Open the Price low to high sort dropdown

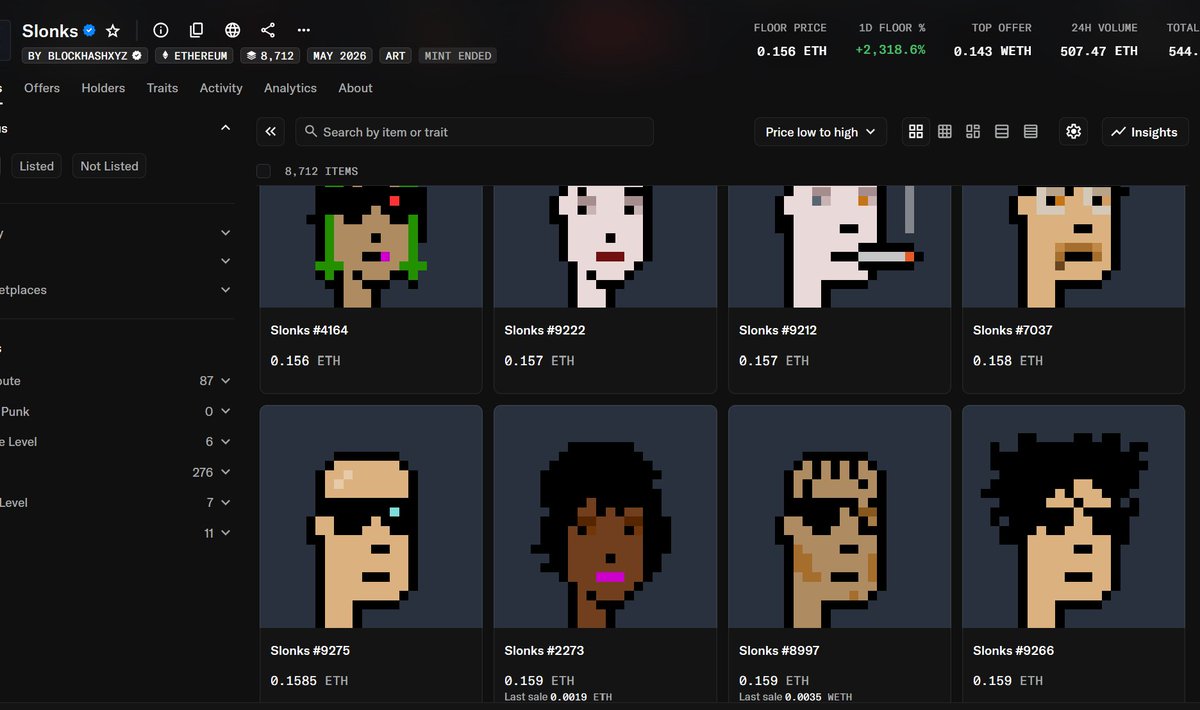click(x=820, y=132)
